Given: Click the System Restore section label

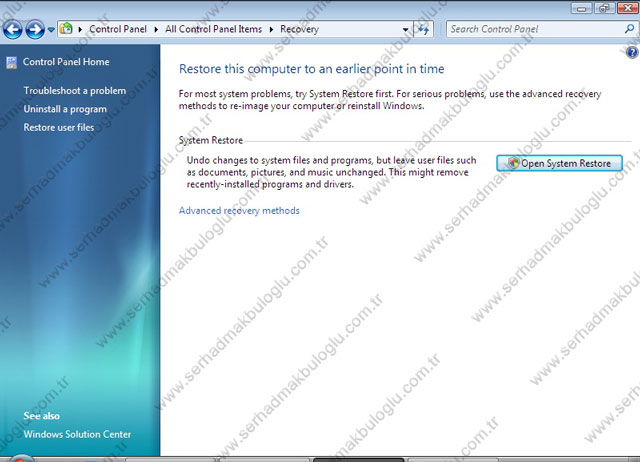Looking at the screenshot, I should 211,140.
